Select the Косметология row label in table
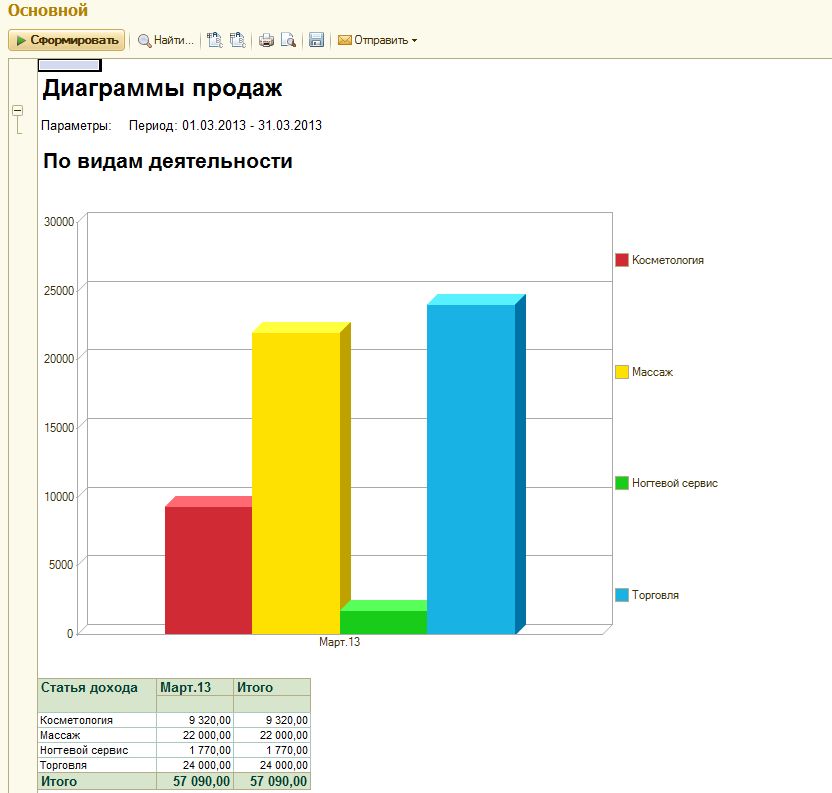Viewport: 832px width, 793px height. [97, 720]
